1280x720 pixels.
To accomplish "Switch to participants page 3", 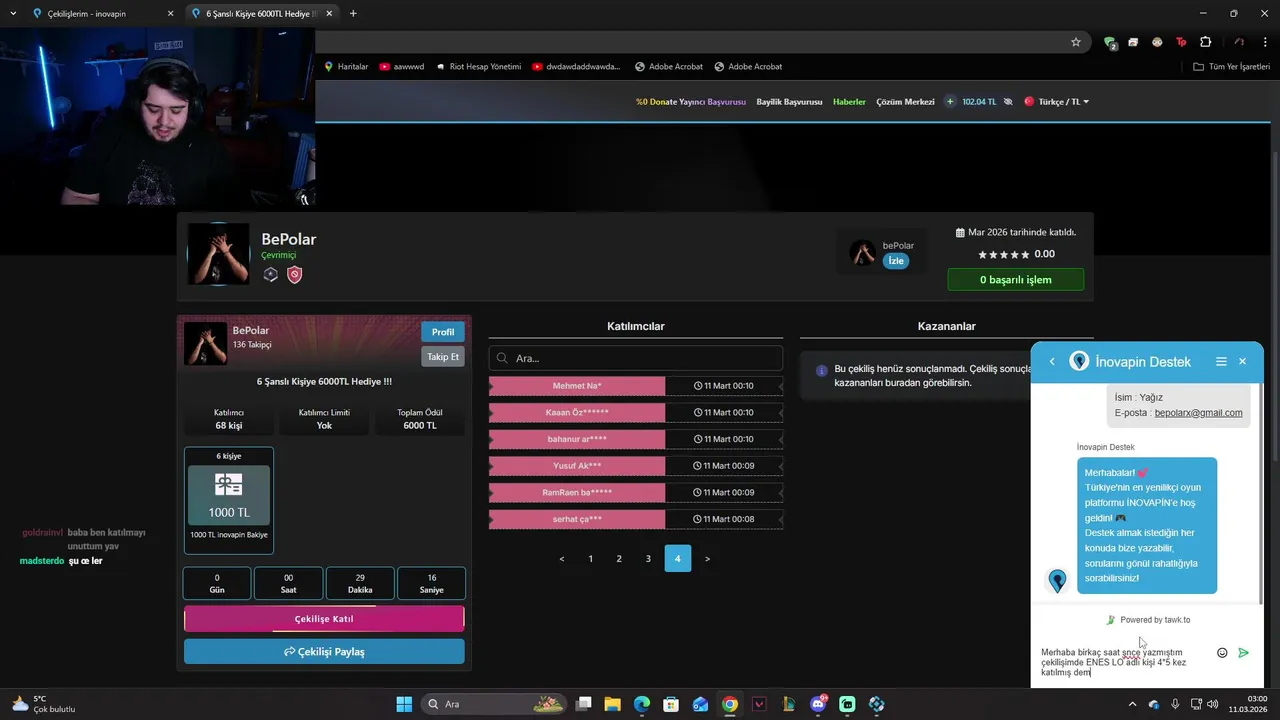I will click(648, 559).
